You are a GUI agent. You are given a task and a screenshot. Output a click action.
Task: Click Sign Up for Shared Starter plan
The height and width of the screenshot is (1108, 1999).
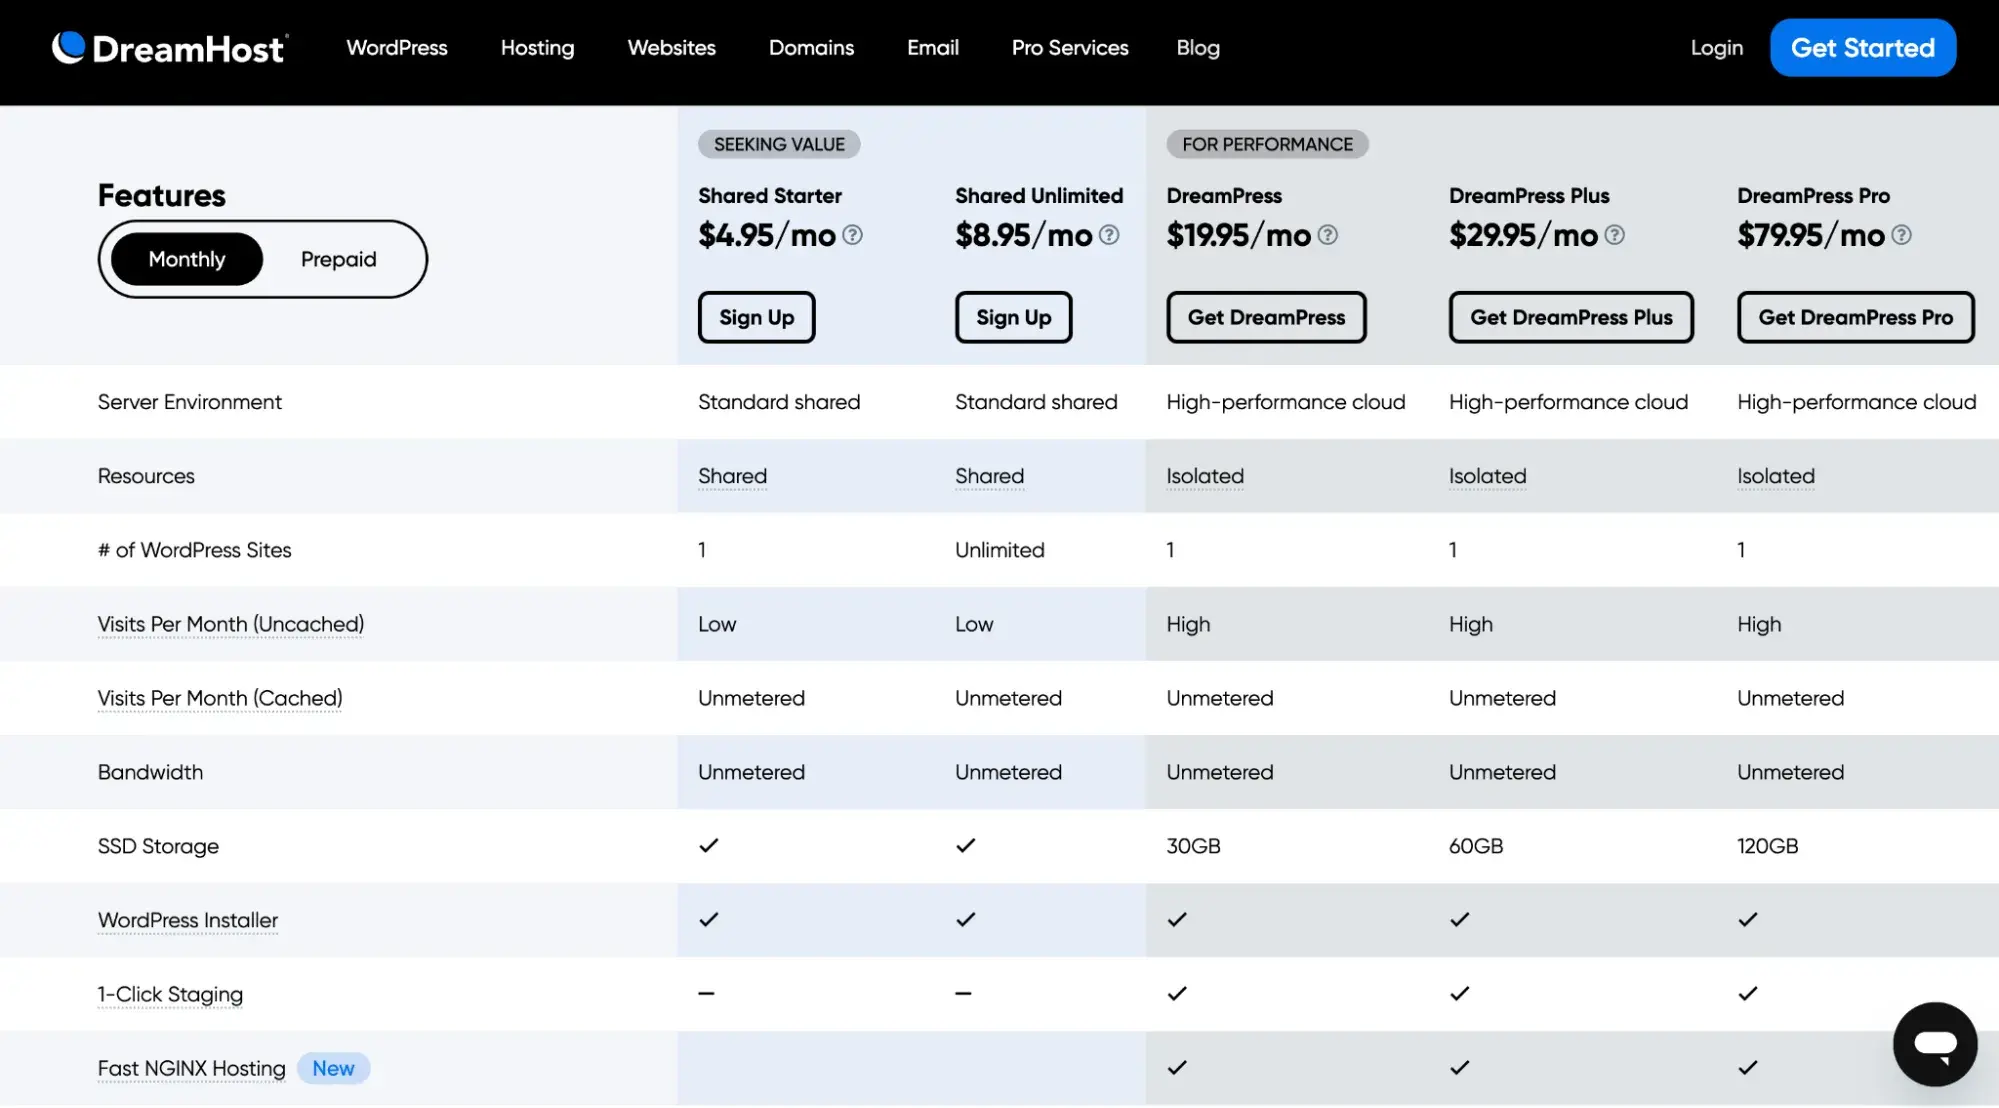click(755, 315)
